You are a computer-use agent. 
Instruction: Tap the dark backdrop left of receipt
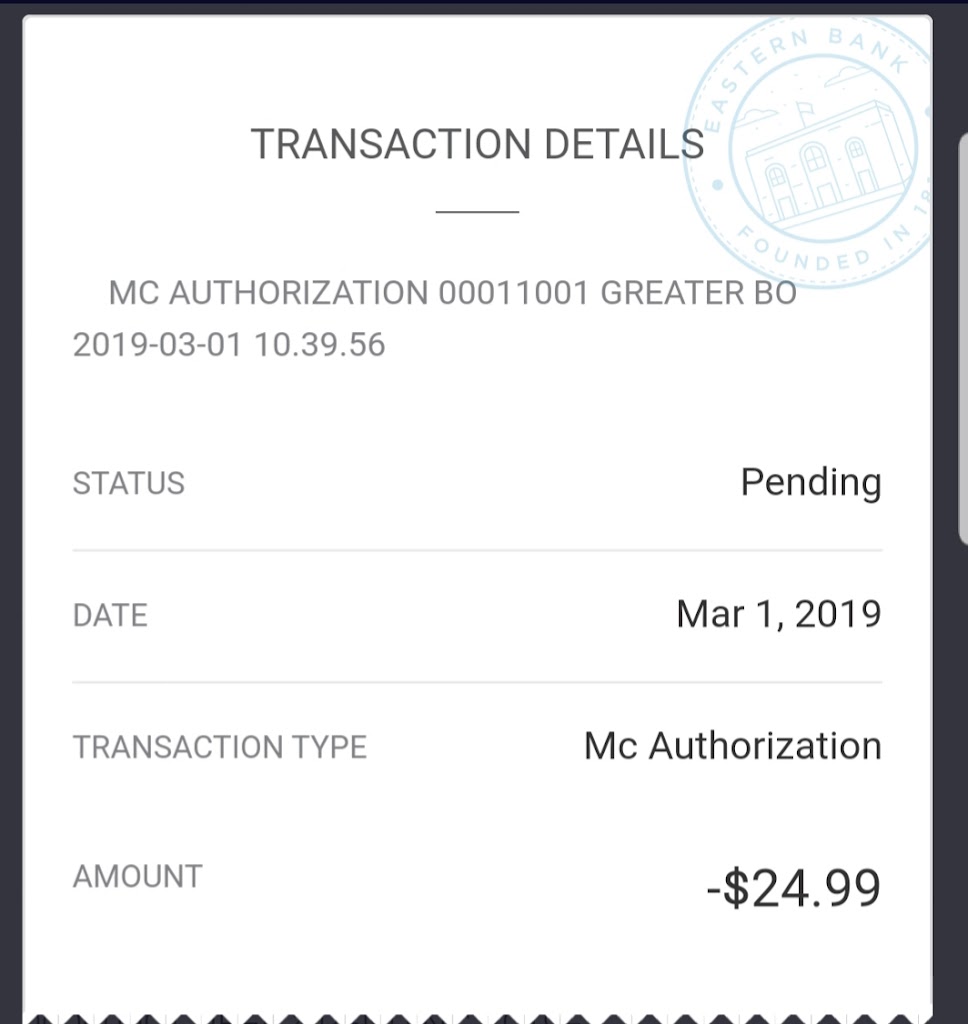point(11,500)
